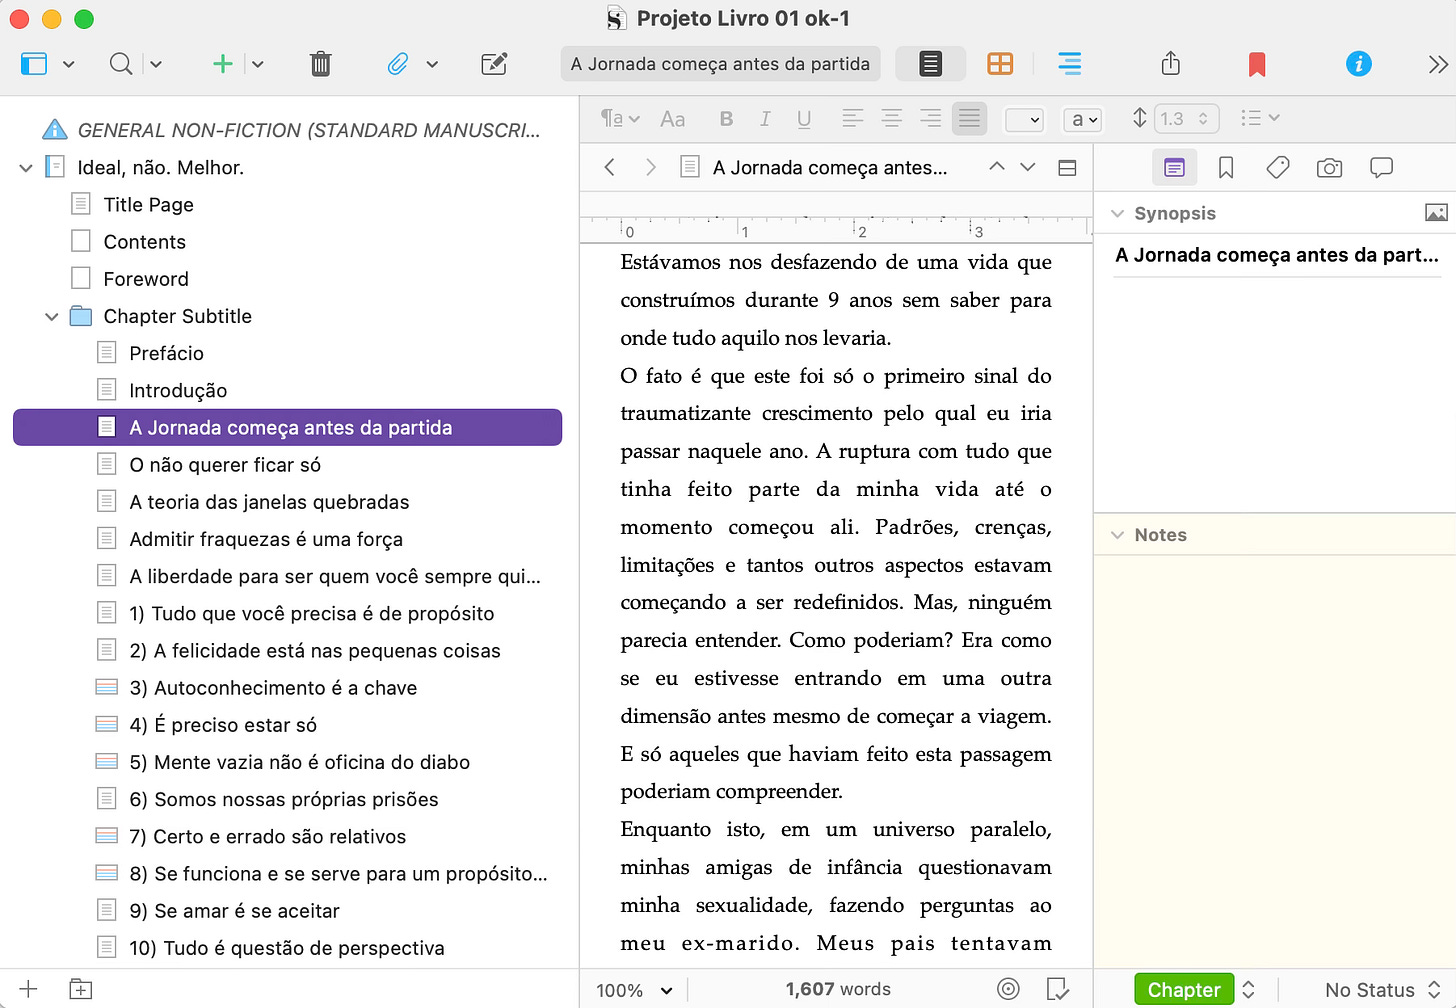The width and height of the screenshot is (1456, 1008).
Task: Center align text
Action: 891,119
